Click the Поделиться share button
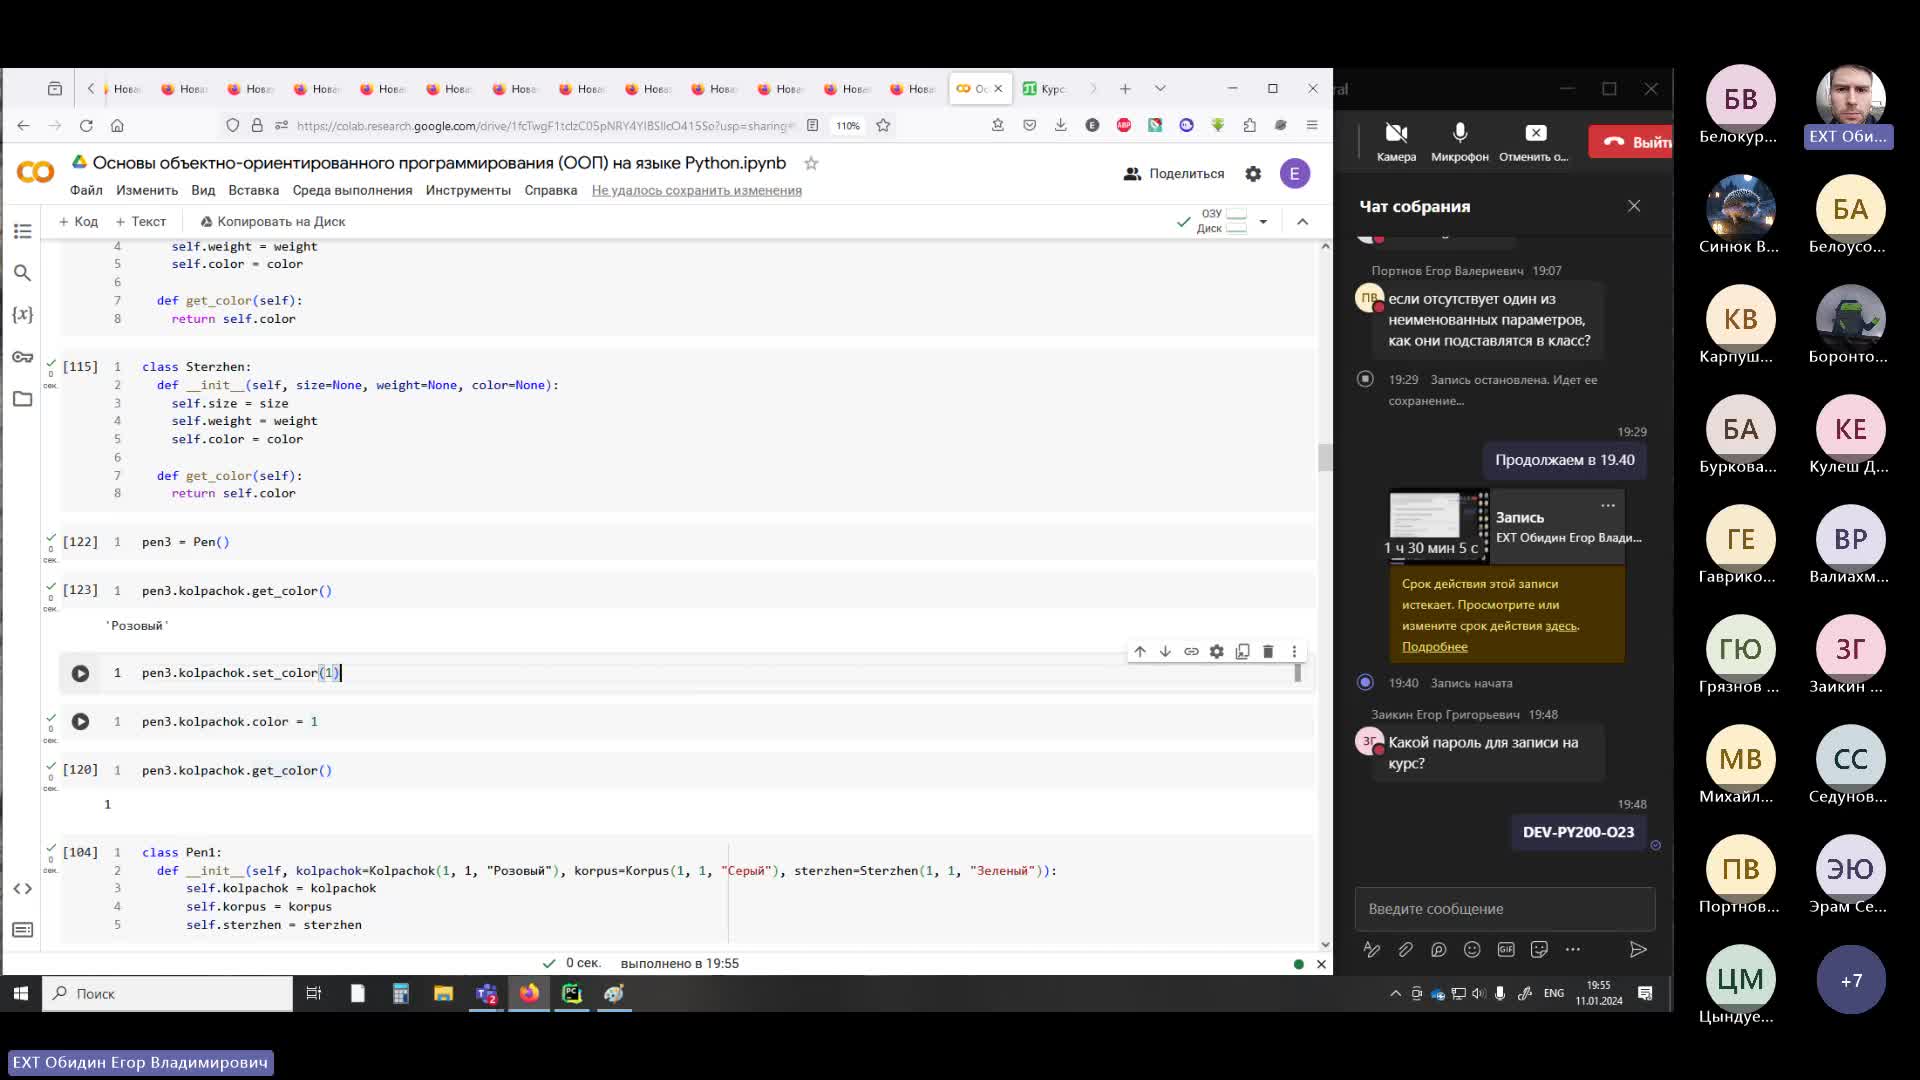The width and height of the screenshot is (1920, 1080). (1174, 174)
